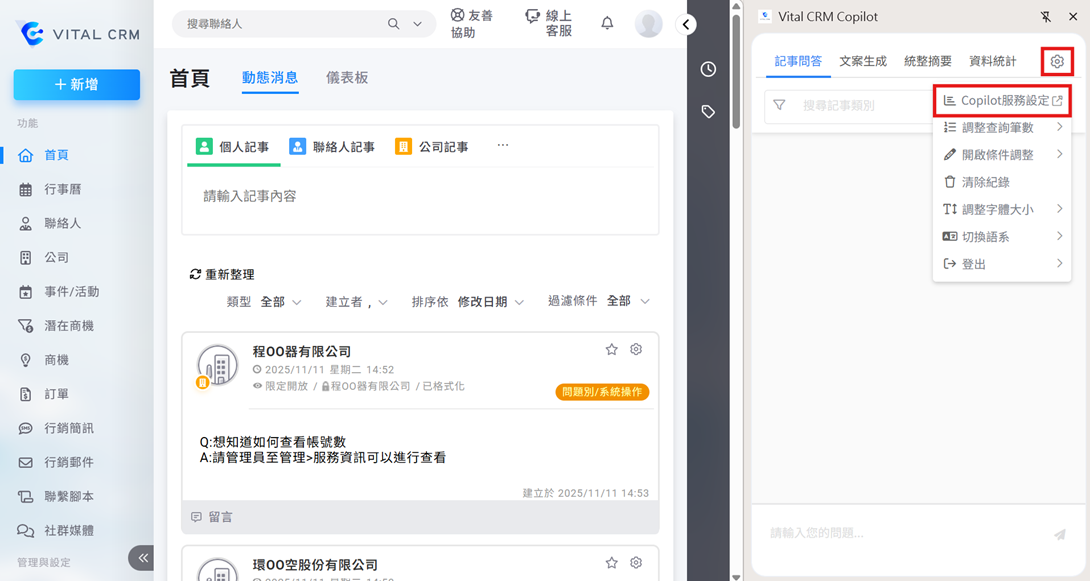The image size is (1090, 581).
Task: Collapse the left sidebar with double-arrow button
Action: pos(143,557)
